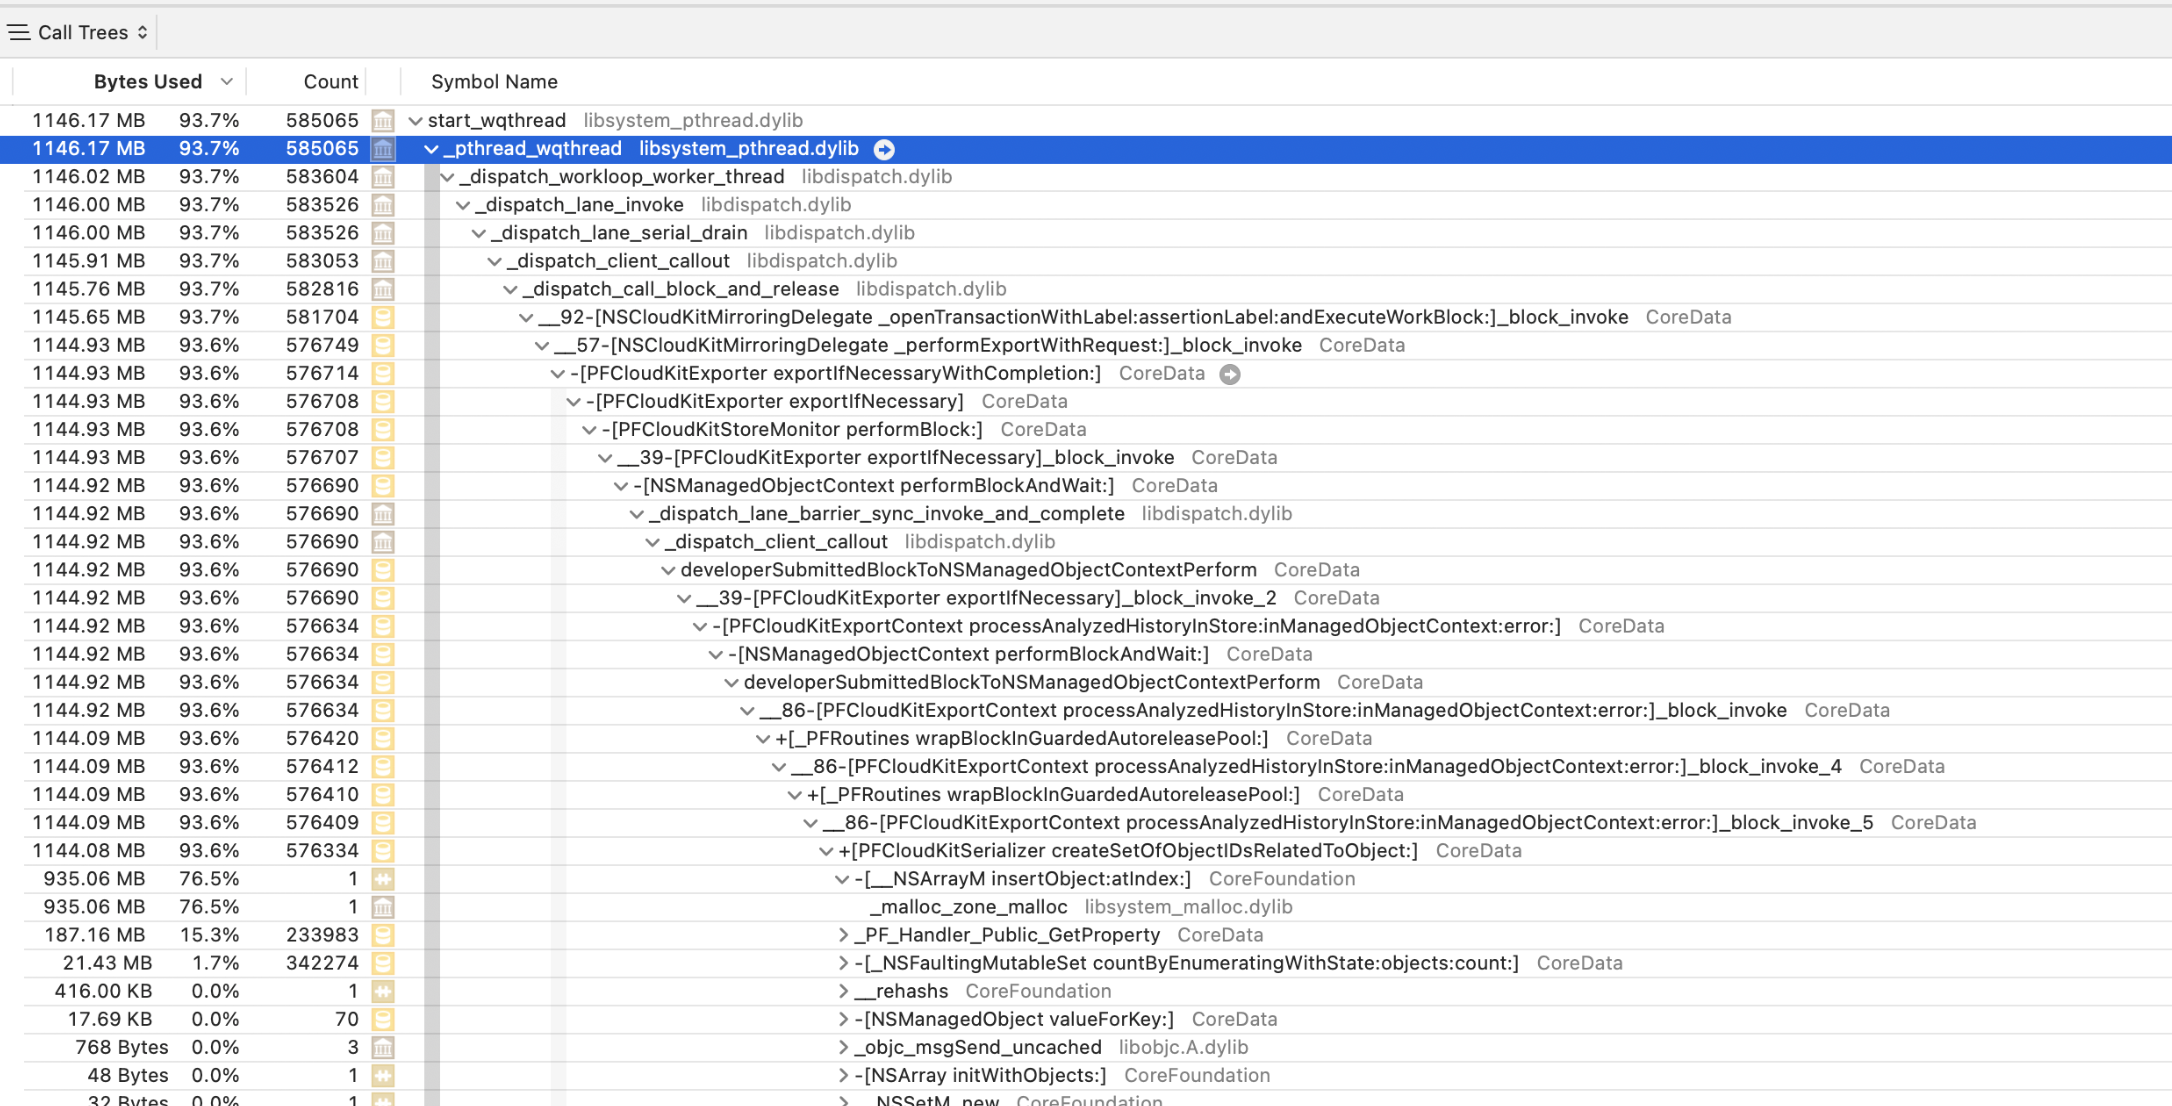The image size is (2172, 1106).
Task: Click the Count column header
Action: click(330, 82)
